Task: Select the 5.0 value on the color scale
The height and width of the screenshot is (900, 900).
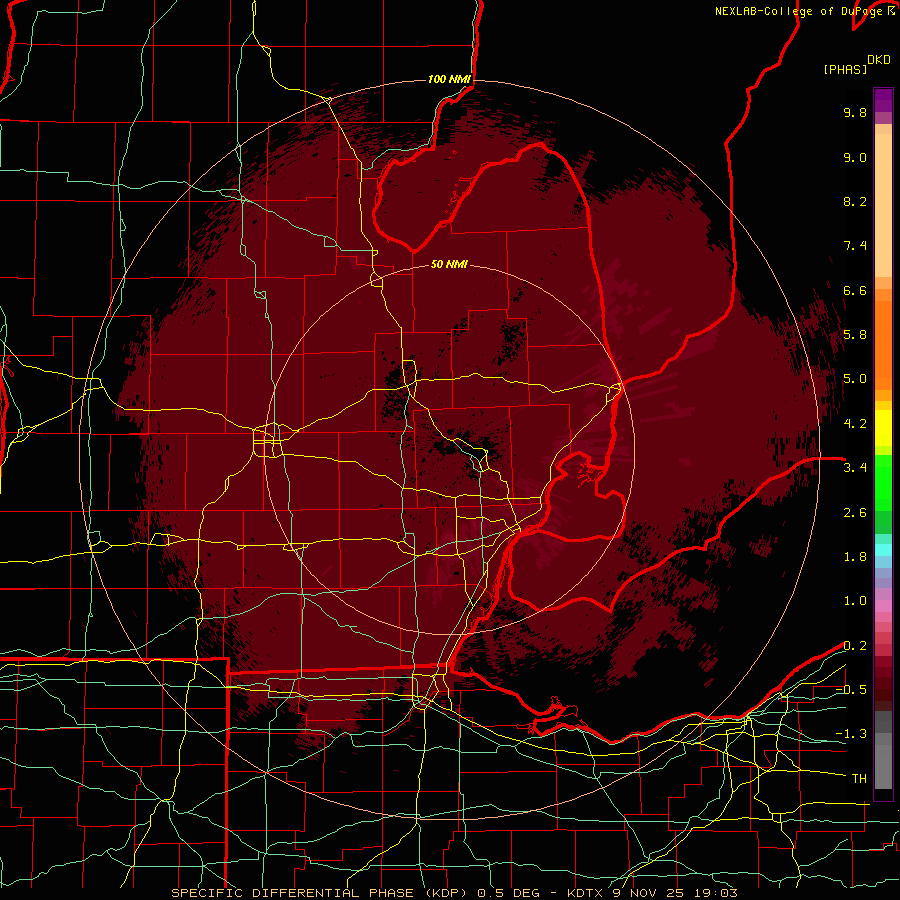Action: [855, 379]
